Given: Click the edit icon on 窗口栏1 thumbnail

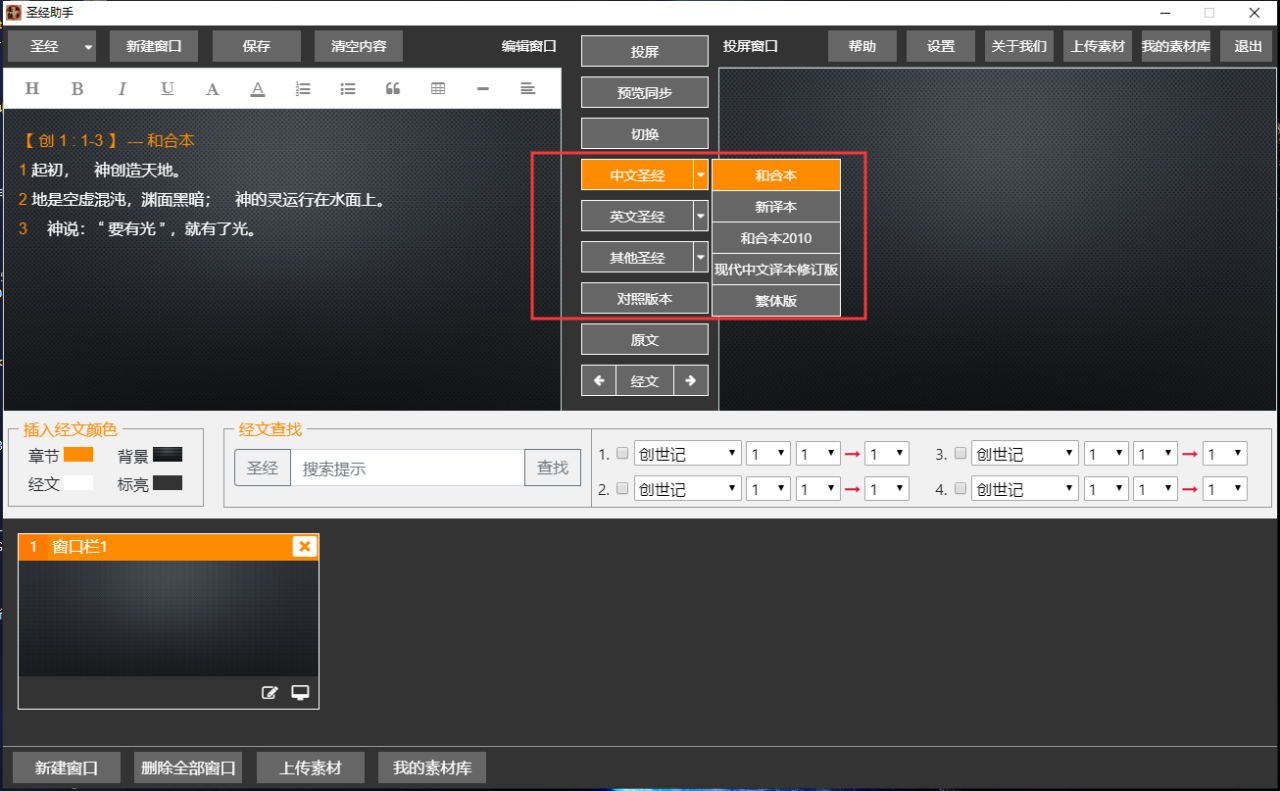Looking at the screenshot, I should click(x=269, y=692).
